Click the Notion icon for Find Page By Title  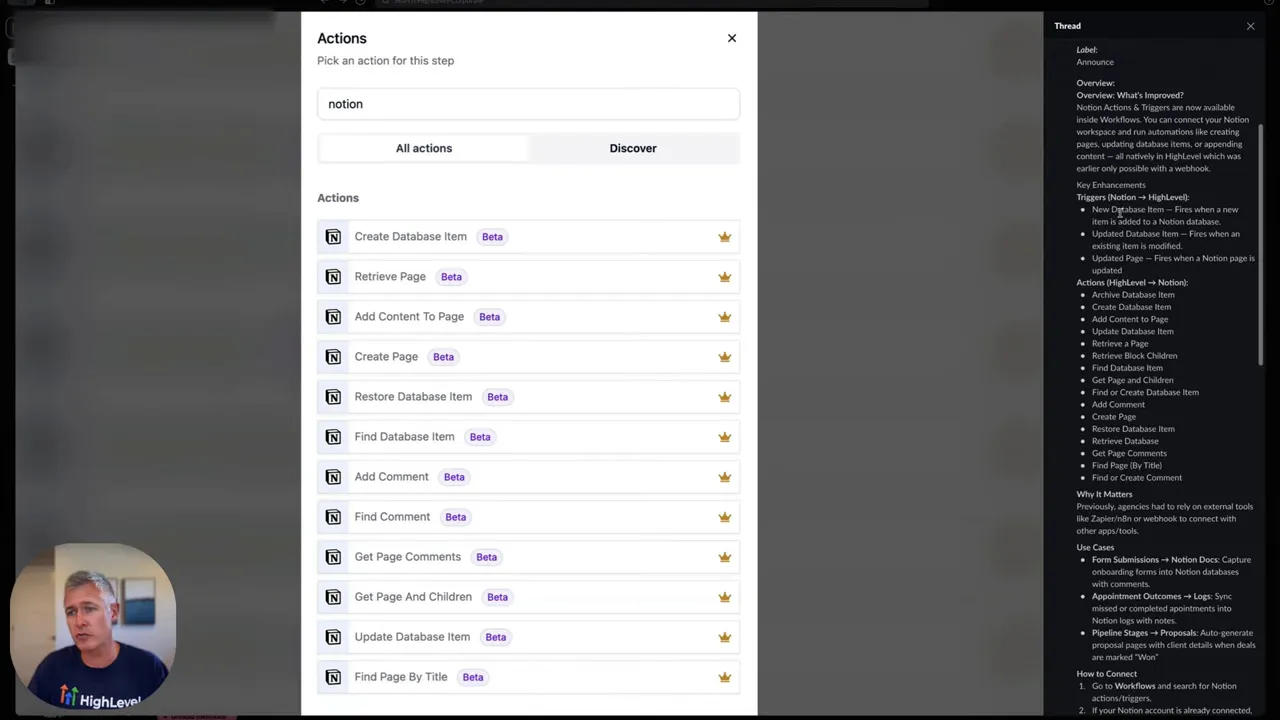(333, 676)
